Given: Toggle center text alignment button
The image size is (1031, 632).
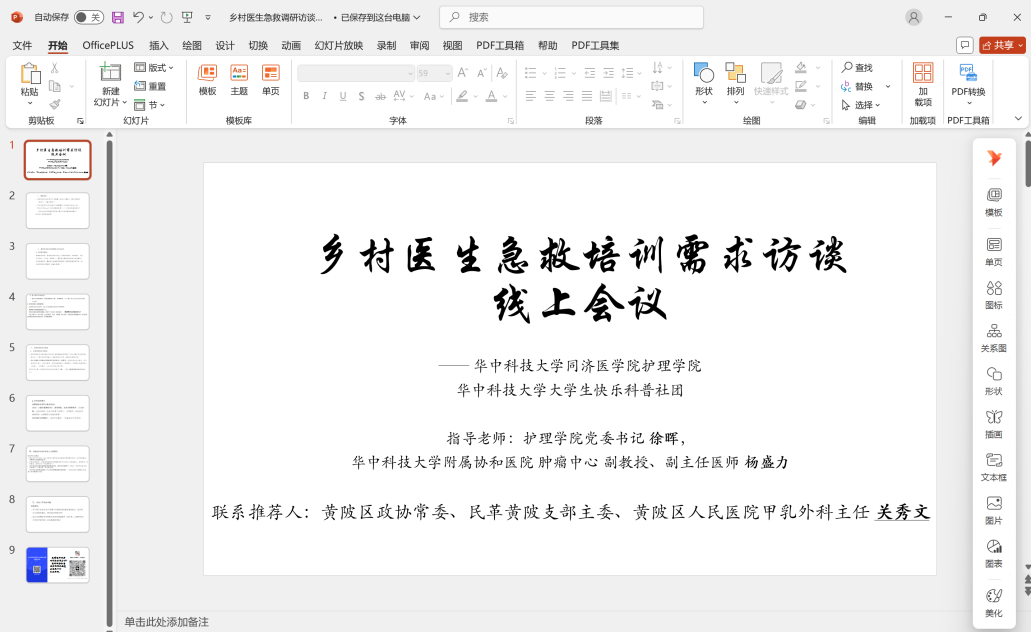Looking at the screenshot, I should pyautogui.click(x=549, y=96).
